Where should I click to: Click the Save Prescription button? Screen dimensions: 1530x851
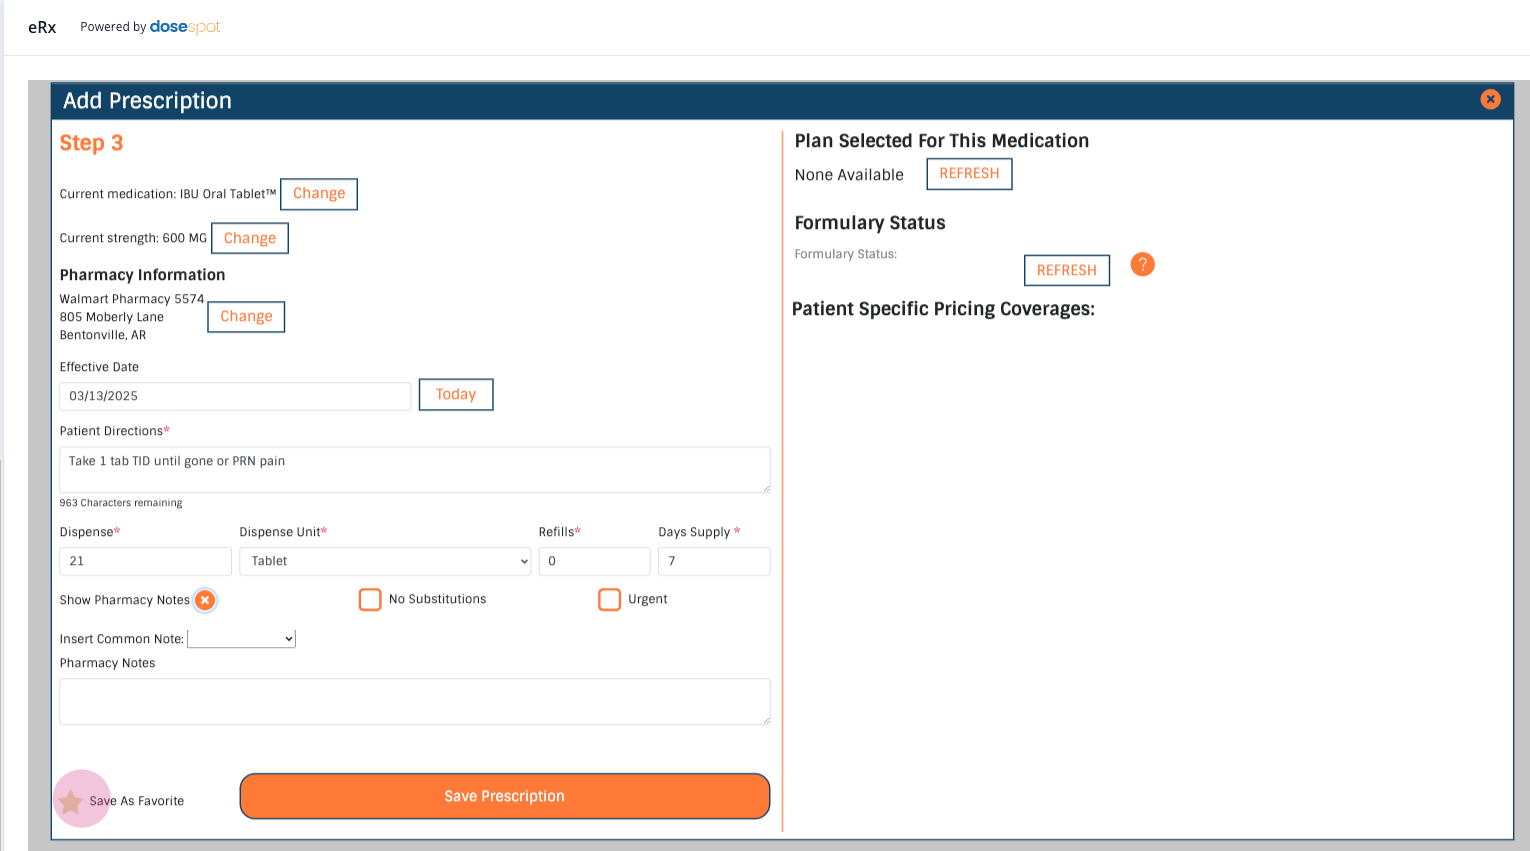click(x=505, y=796)
